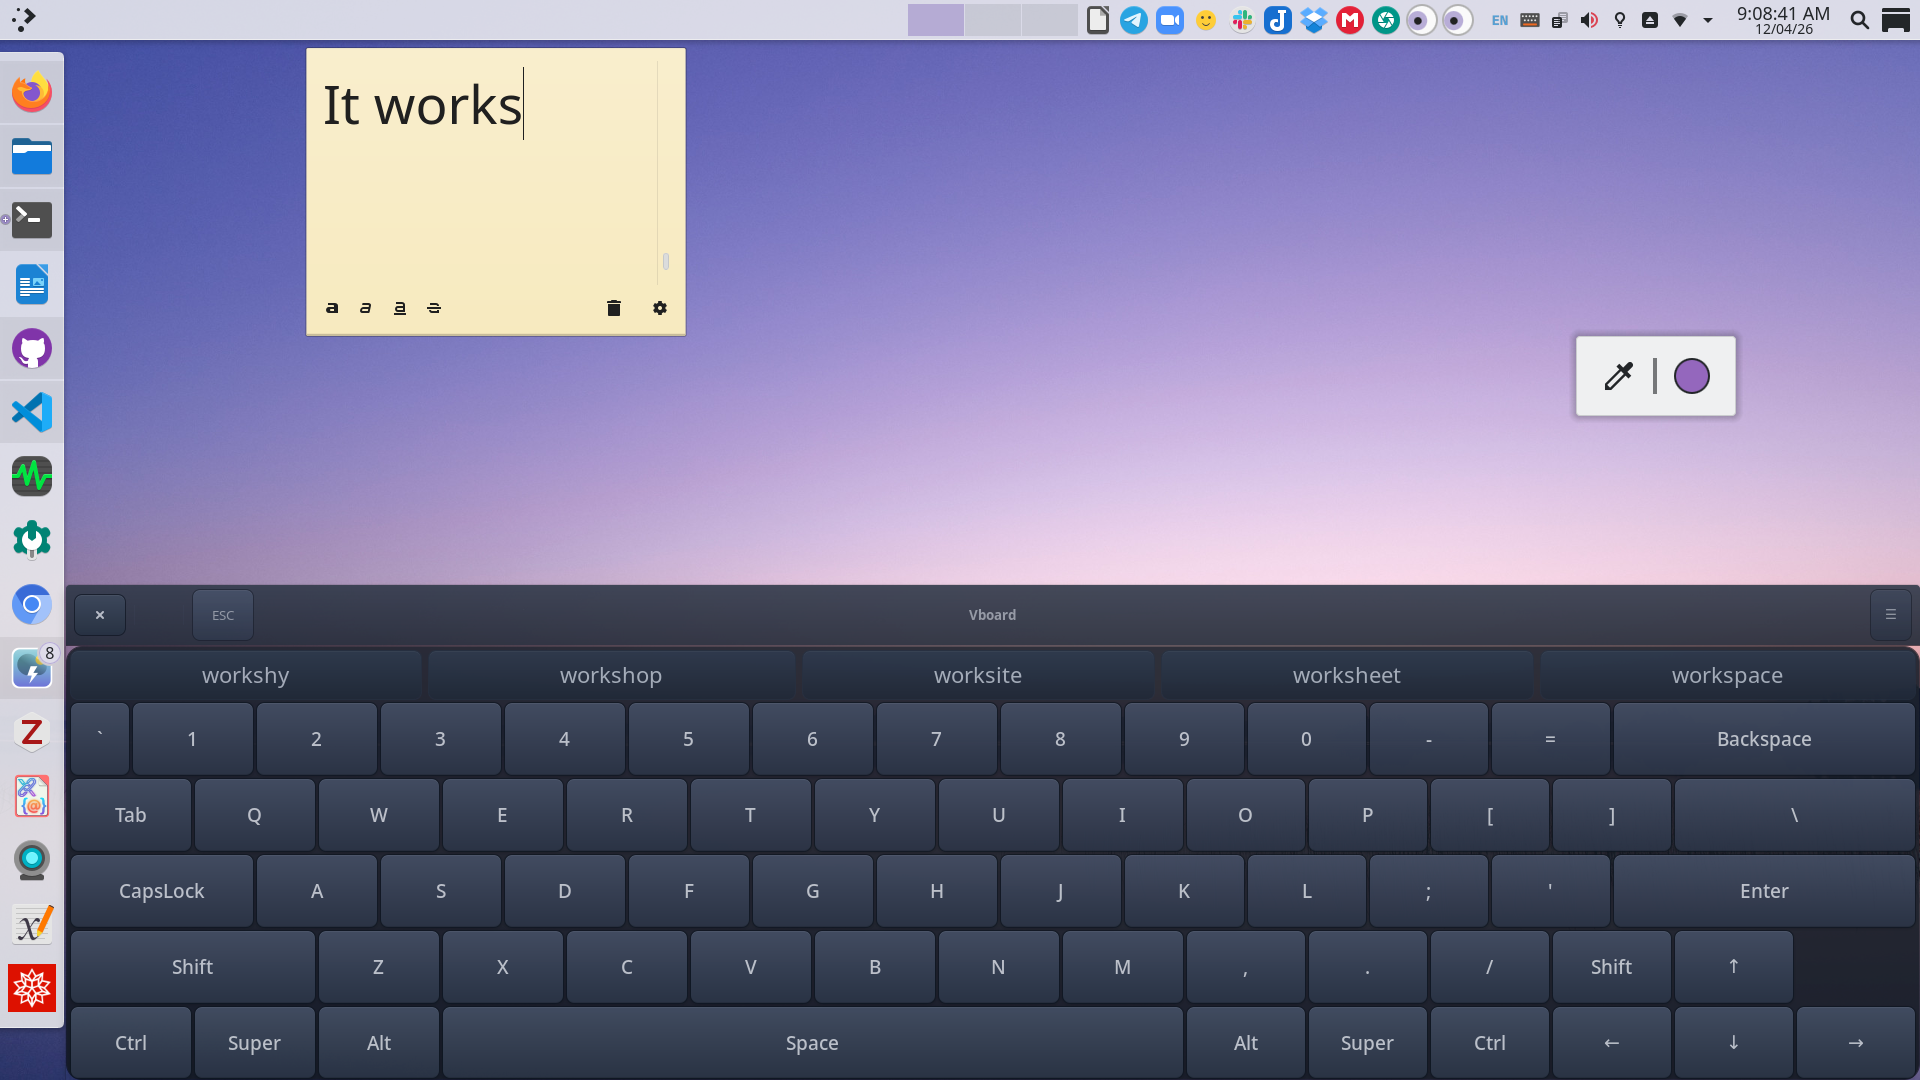Toggle CapsLock on the Vboard keyboard
The image size is (1920, 1080).
pyautogui.click(x=161, y=890)
